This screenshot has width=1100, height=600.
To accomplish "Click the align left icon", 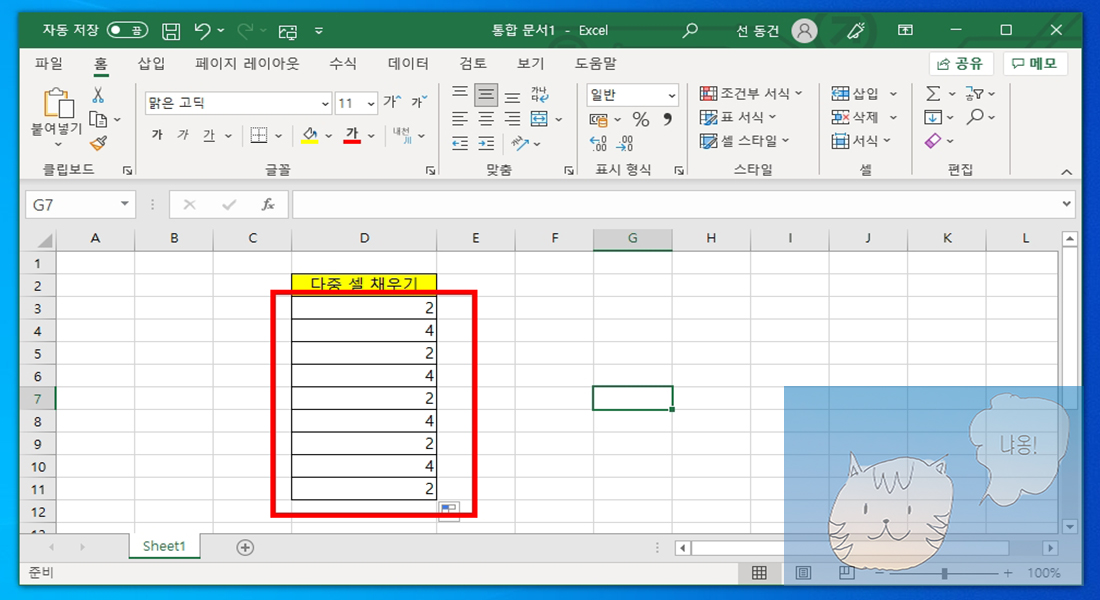I will pos(460,119).
